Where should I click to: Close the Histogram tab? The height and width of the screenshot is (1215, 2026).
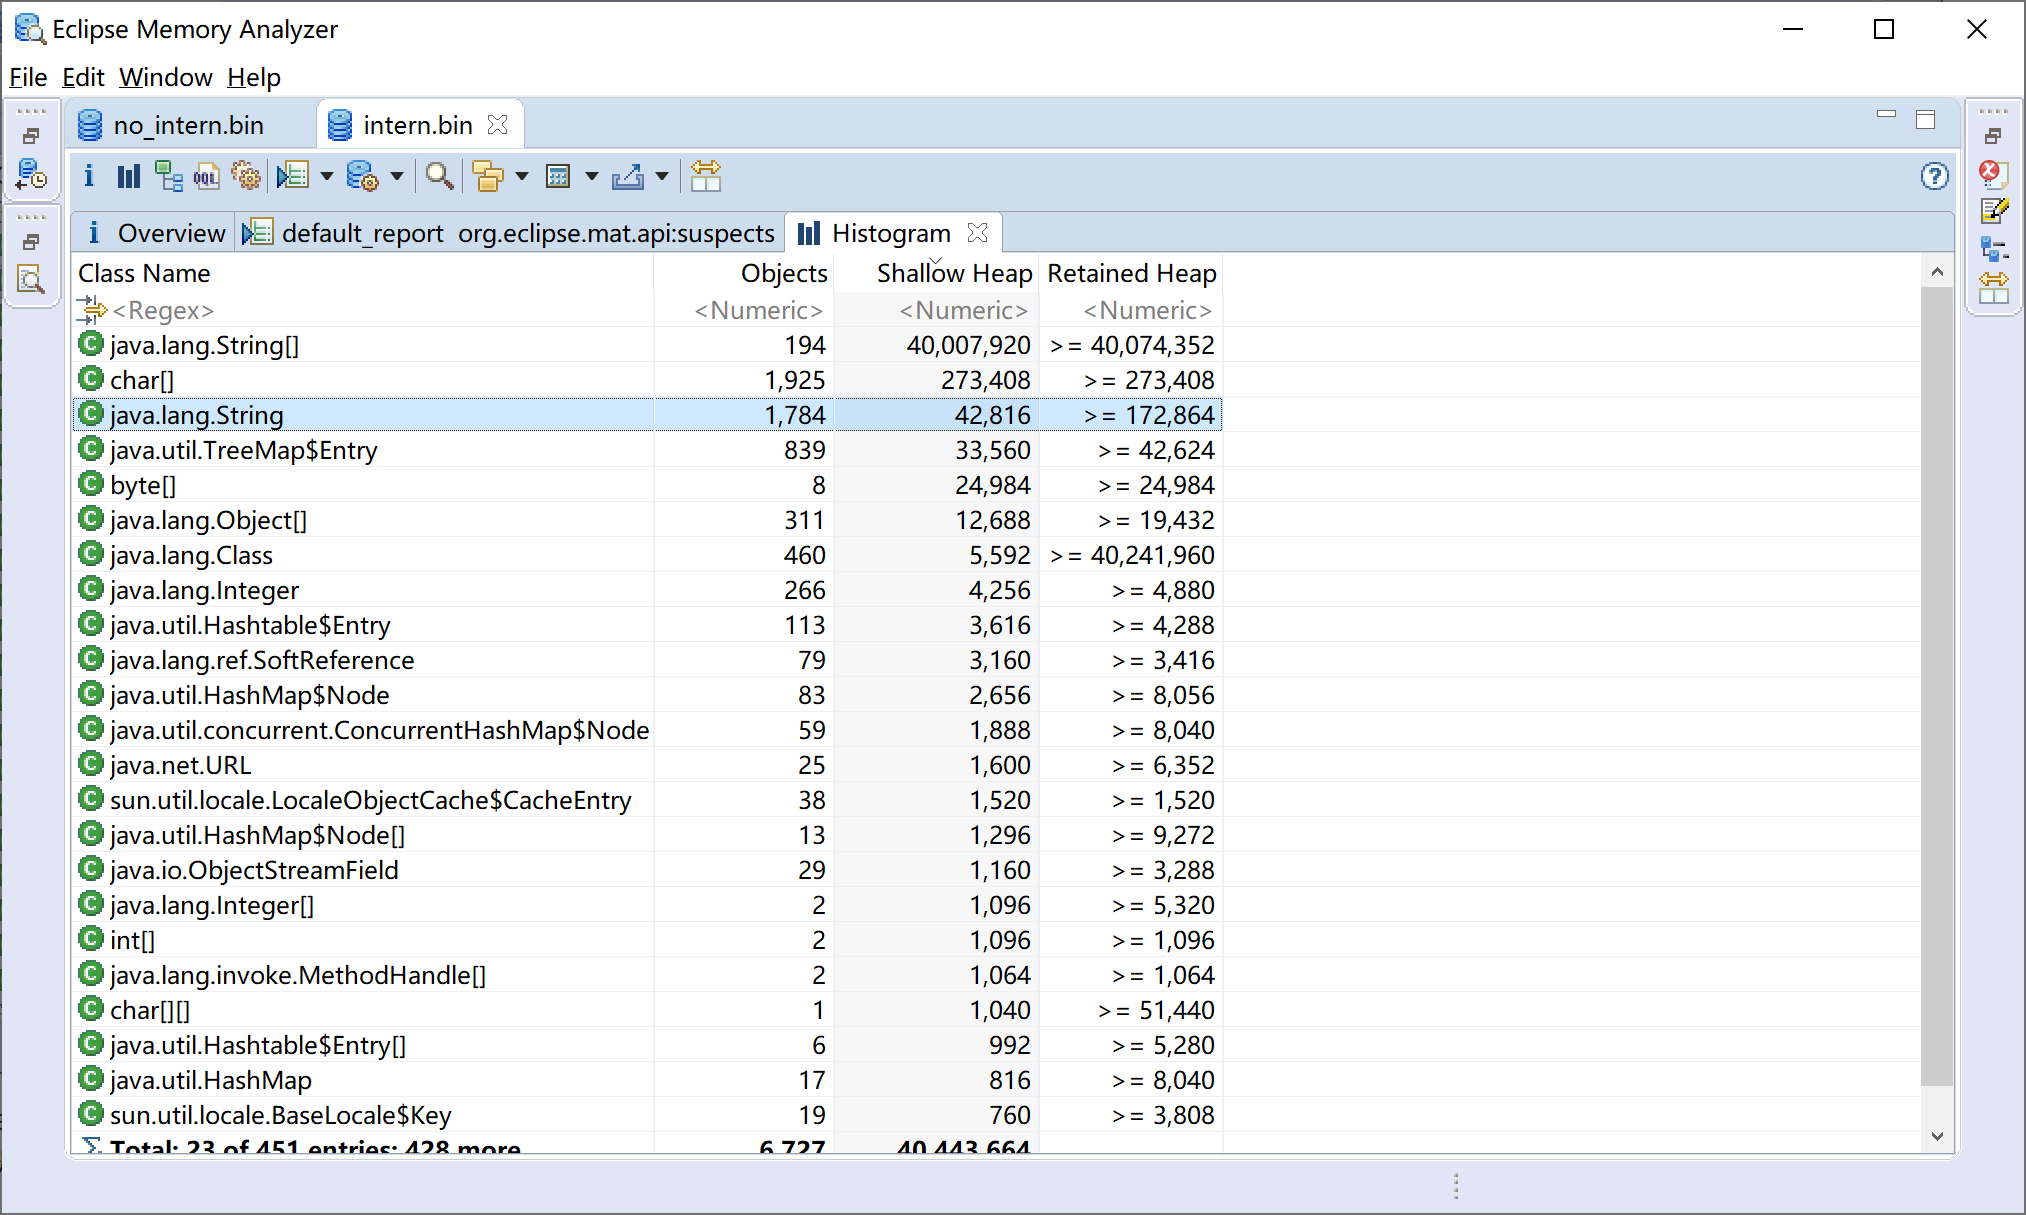[978, 232]
